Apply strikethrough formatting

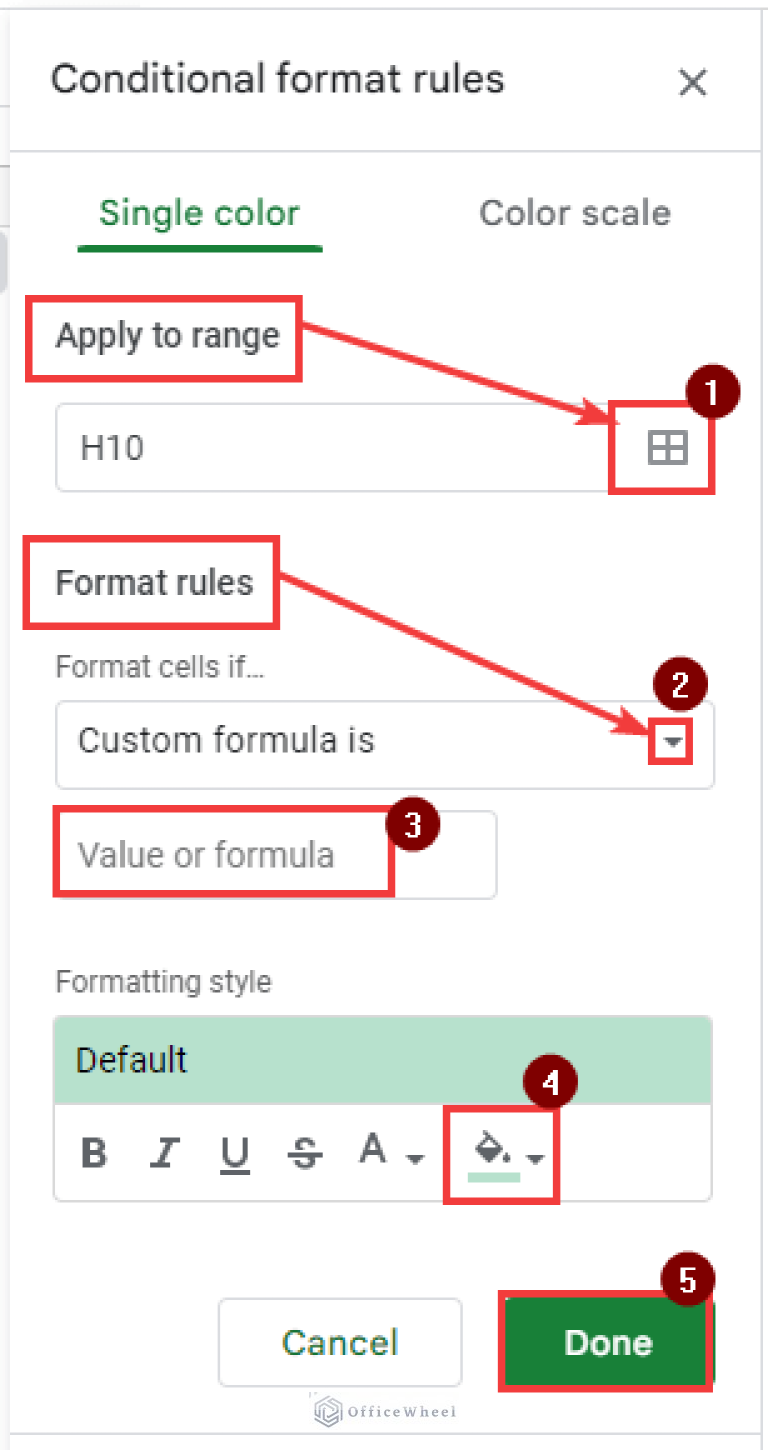(x=304, y=1152)
